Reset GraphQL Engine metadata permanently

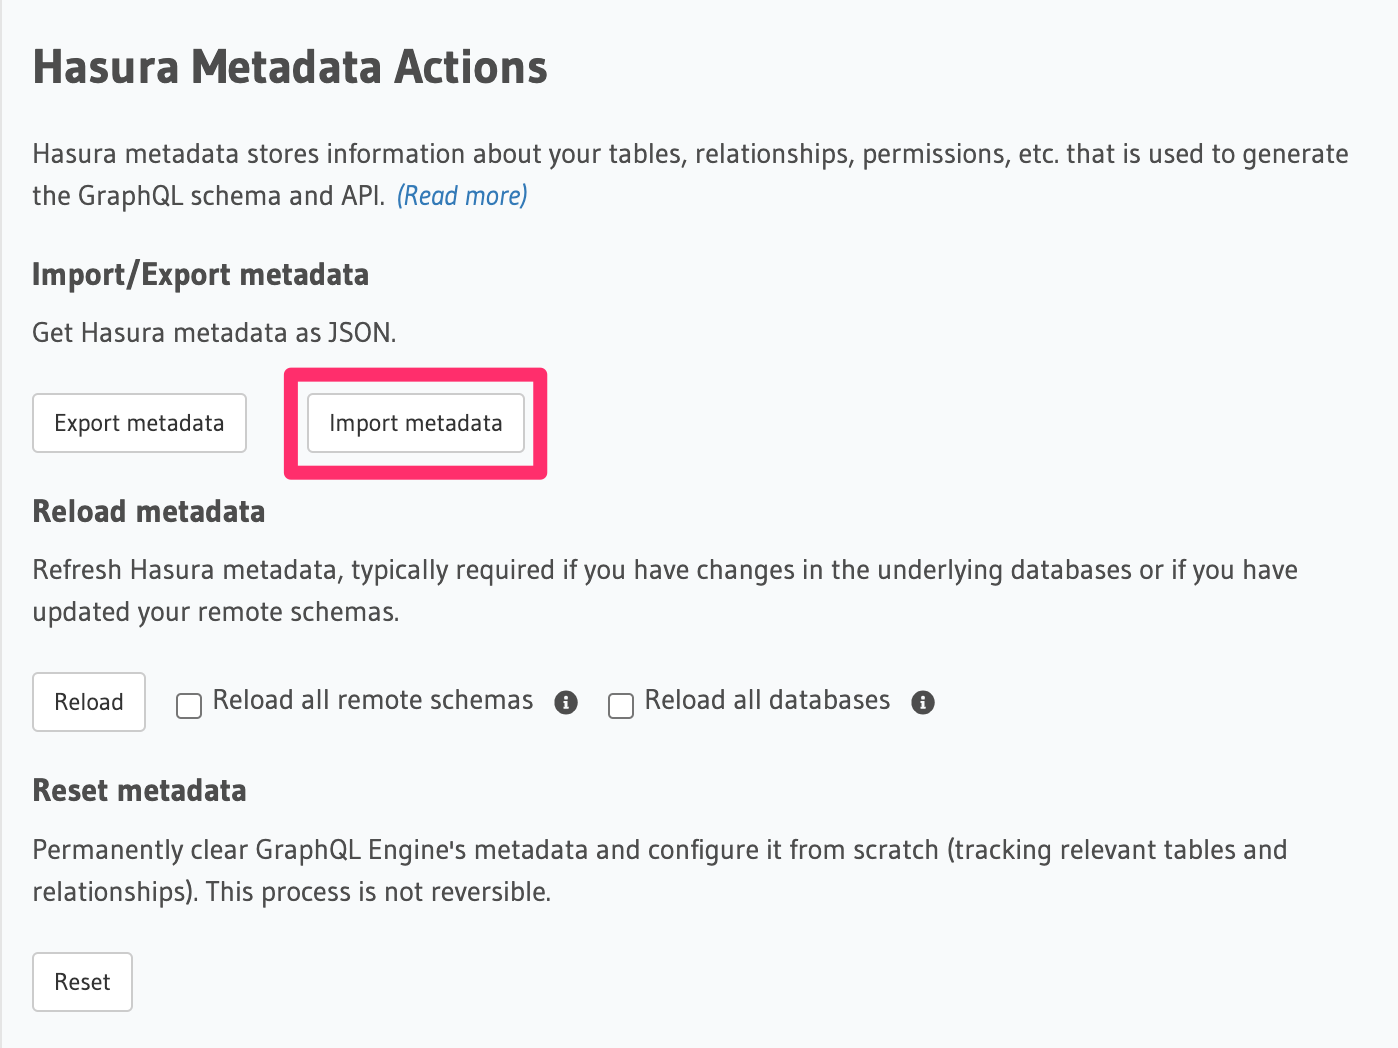coord(82,981)
